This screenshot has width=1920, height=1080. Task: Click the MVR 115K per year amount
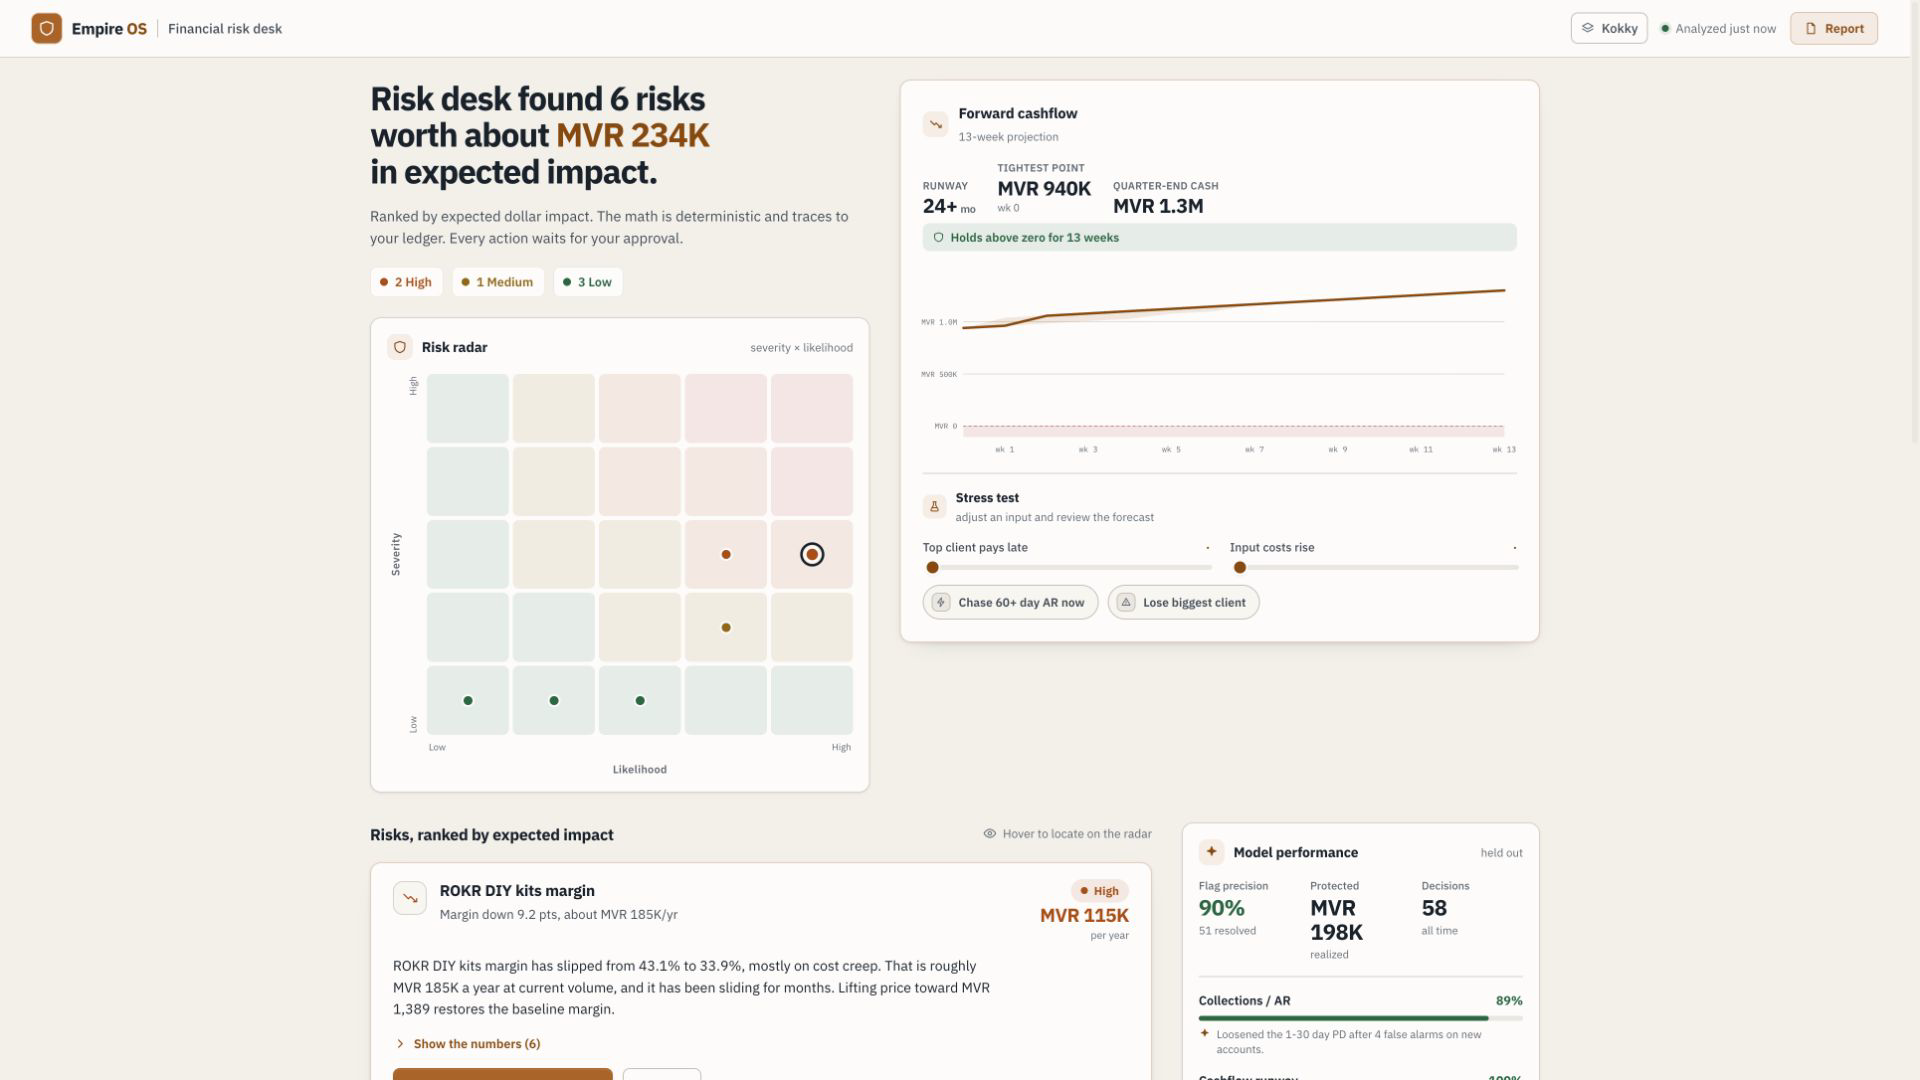[1084, 915]
